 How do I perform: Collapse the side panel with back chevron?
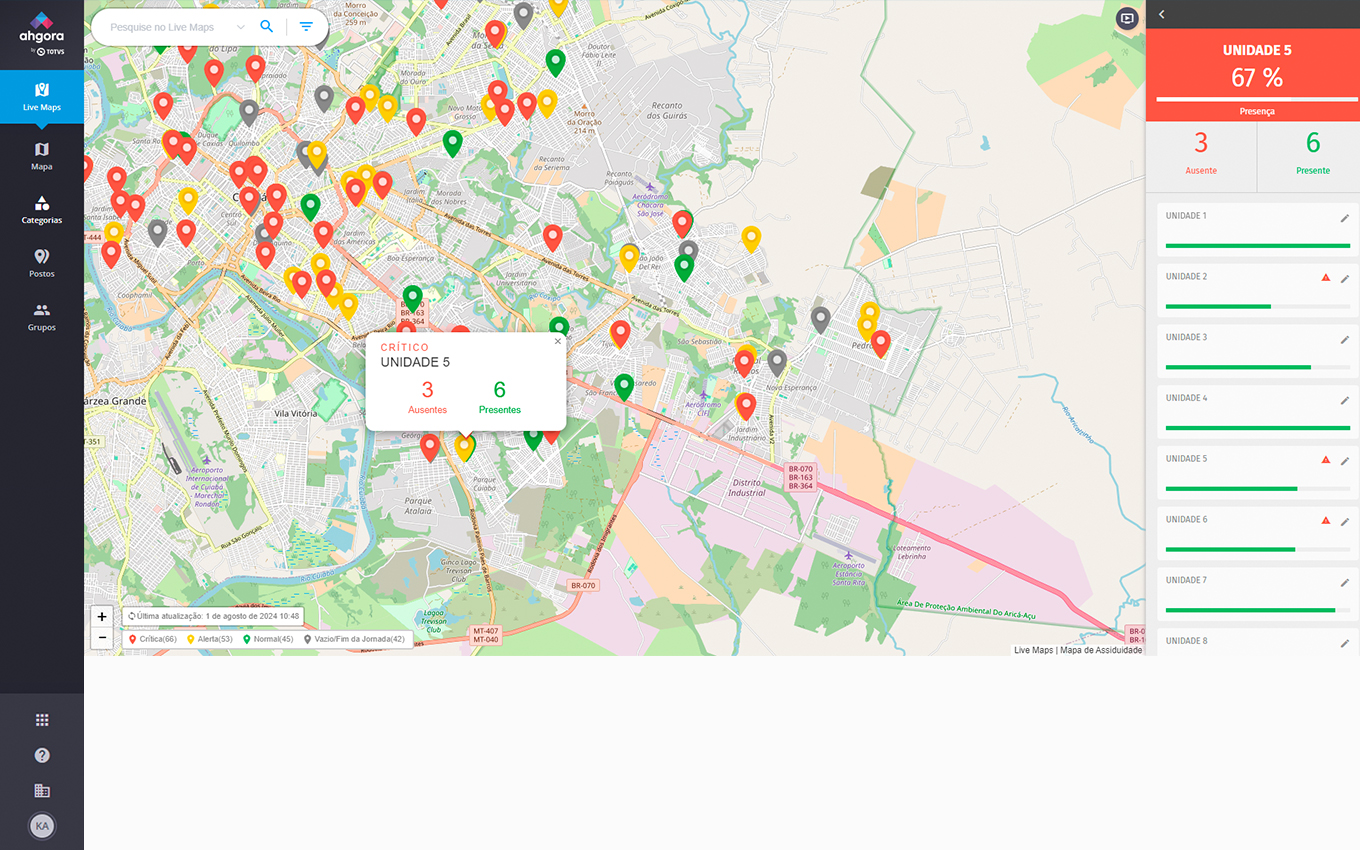1161,14
